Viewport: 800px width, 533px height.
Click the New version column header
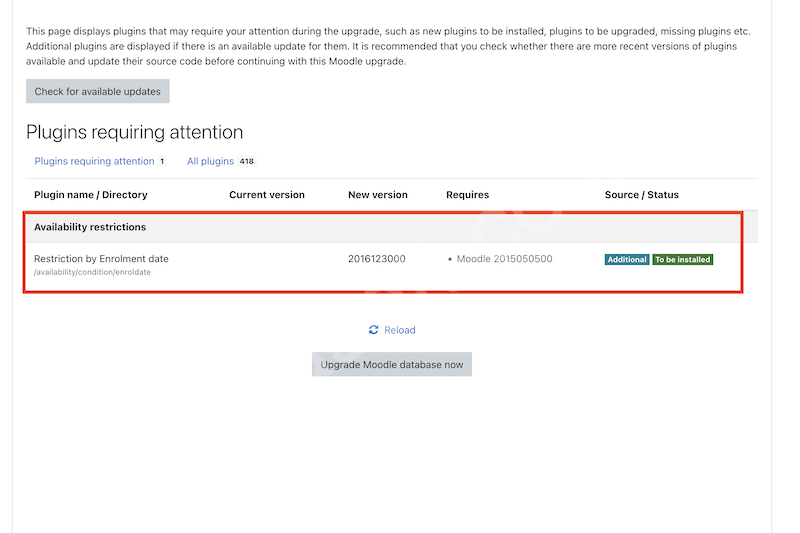(378, 195)
